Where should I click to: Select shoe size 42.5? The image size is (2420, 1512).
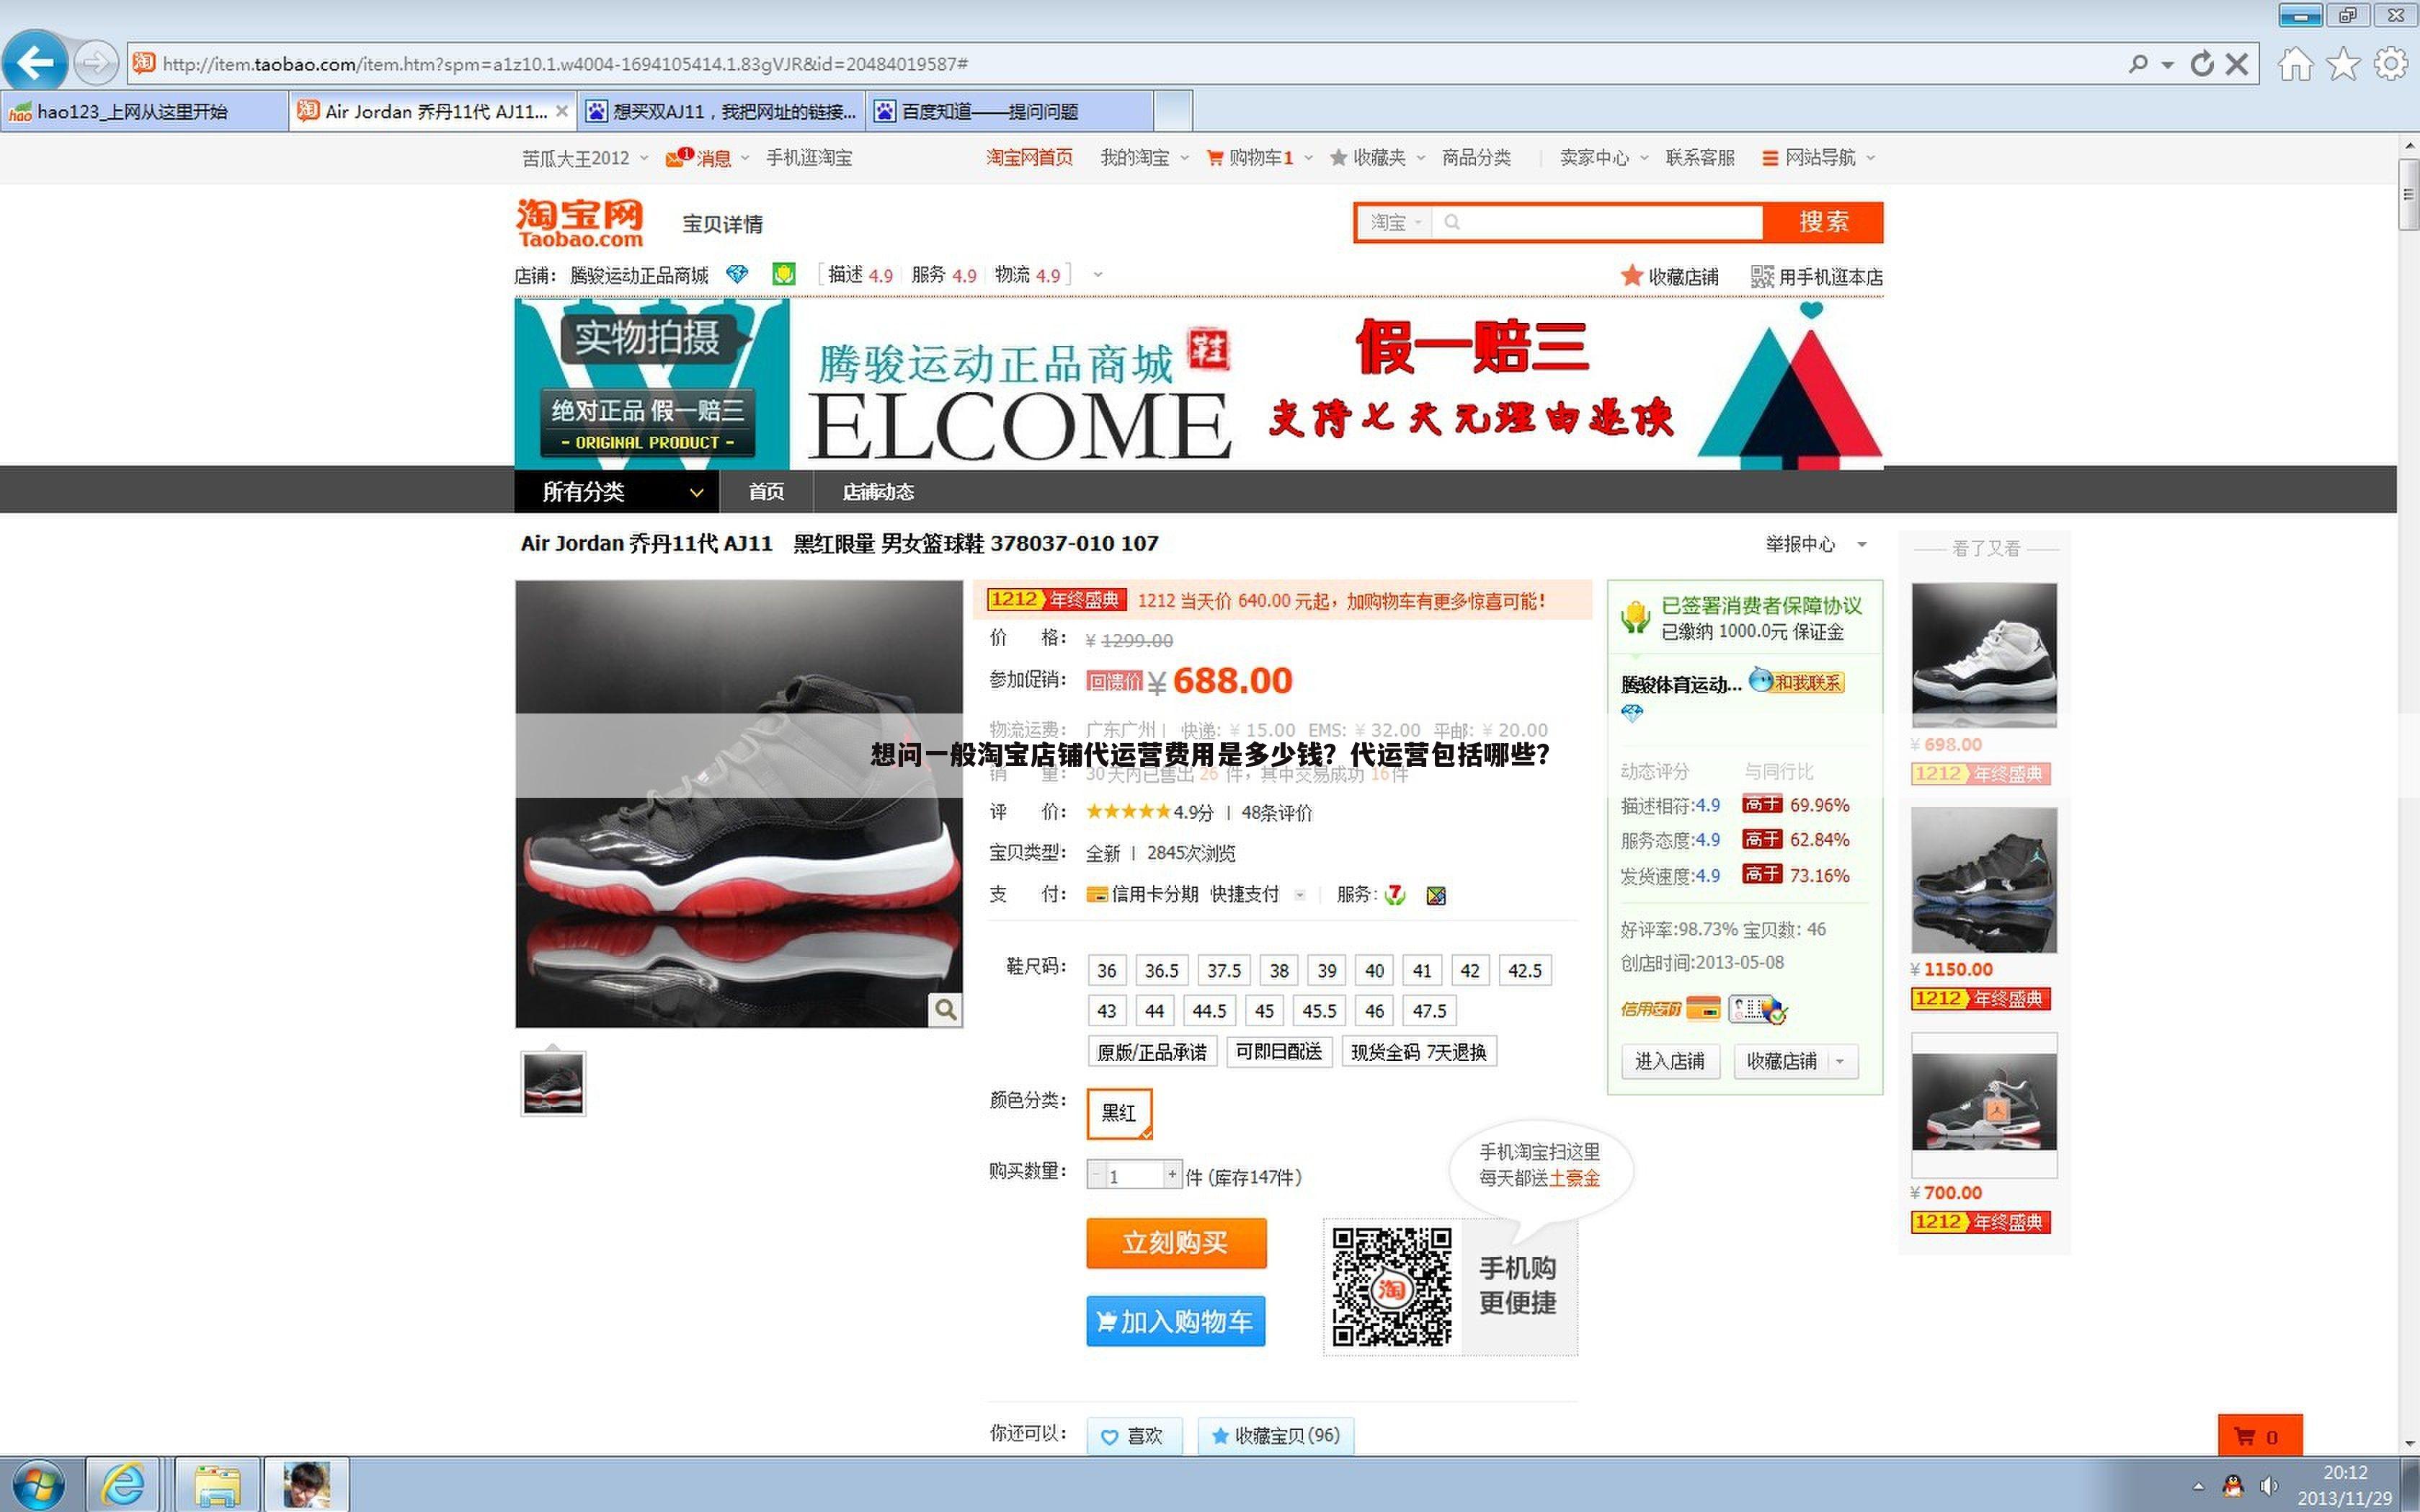point(1524,970)
